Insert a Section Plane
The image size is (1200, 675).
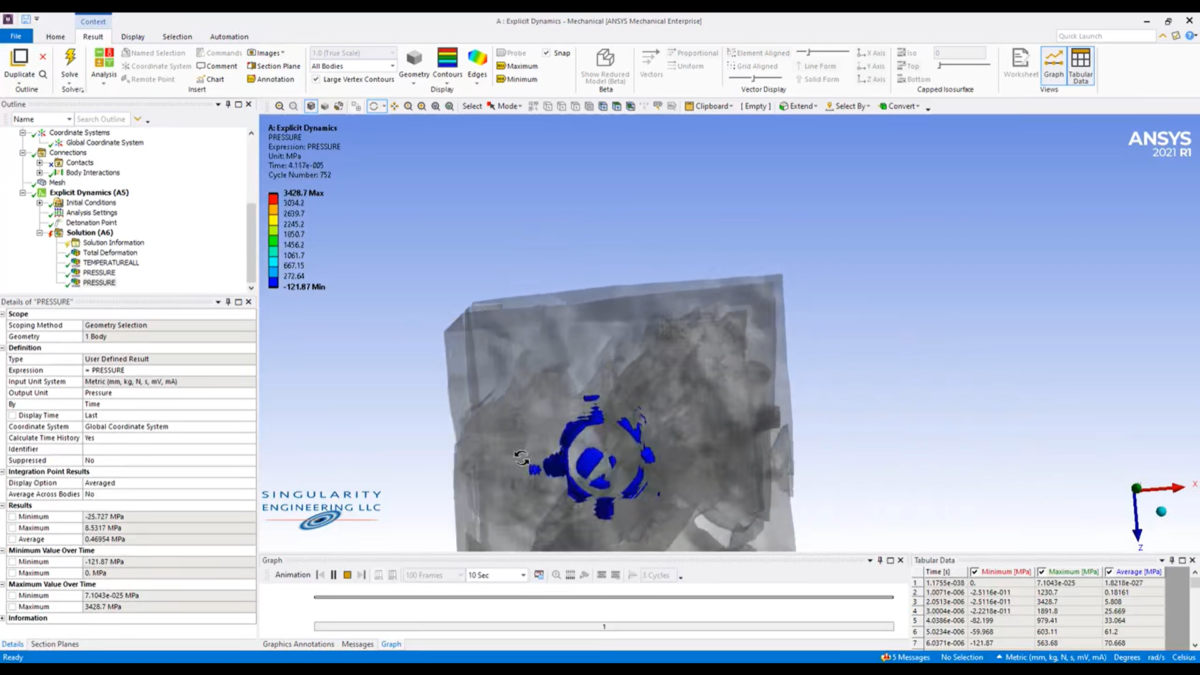click(273, 66)
